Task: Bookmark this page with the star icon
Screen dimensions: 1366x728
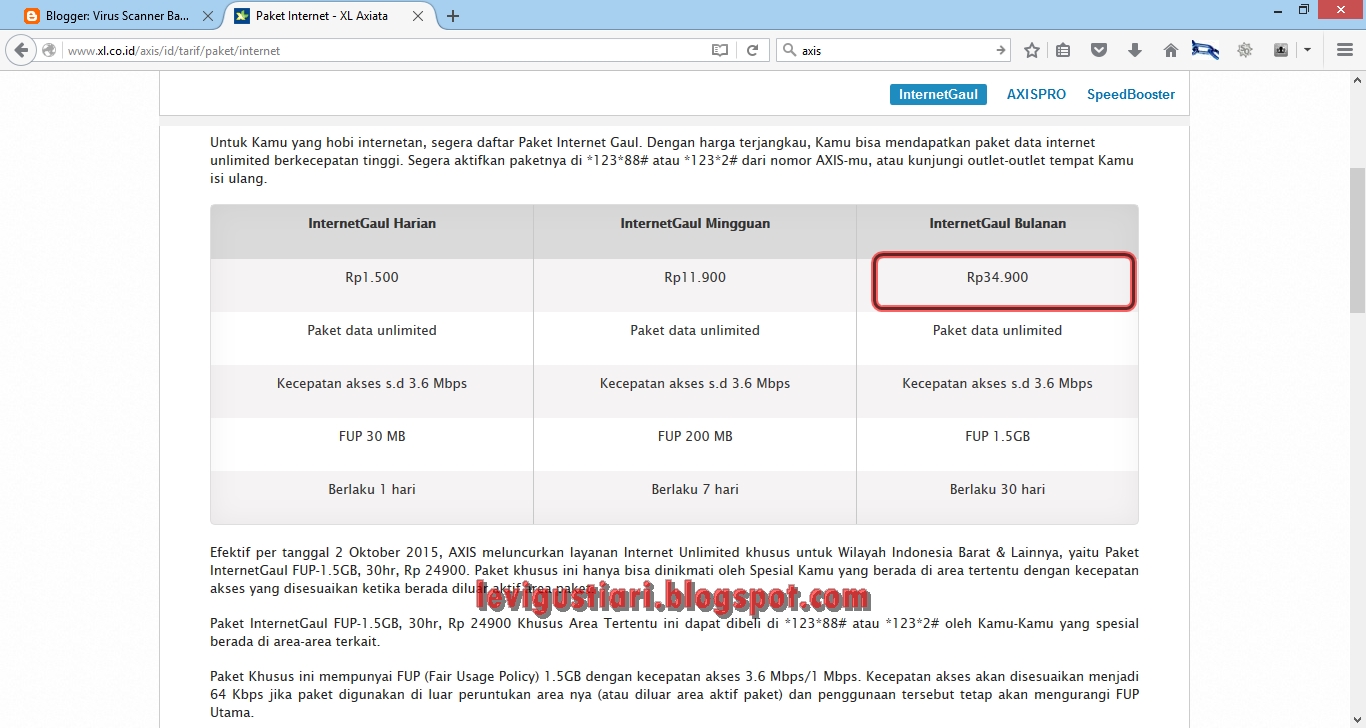Action: [x=1032, y=50]
